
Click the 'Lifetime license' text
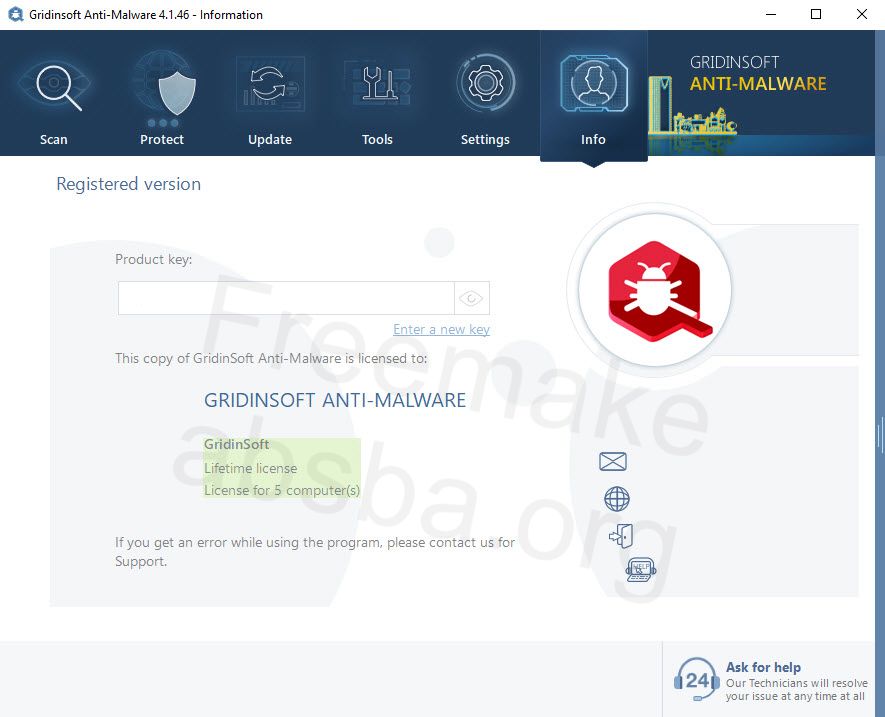pos(251,468)
